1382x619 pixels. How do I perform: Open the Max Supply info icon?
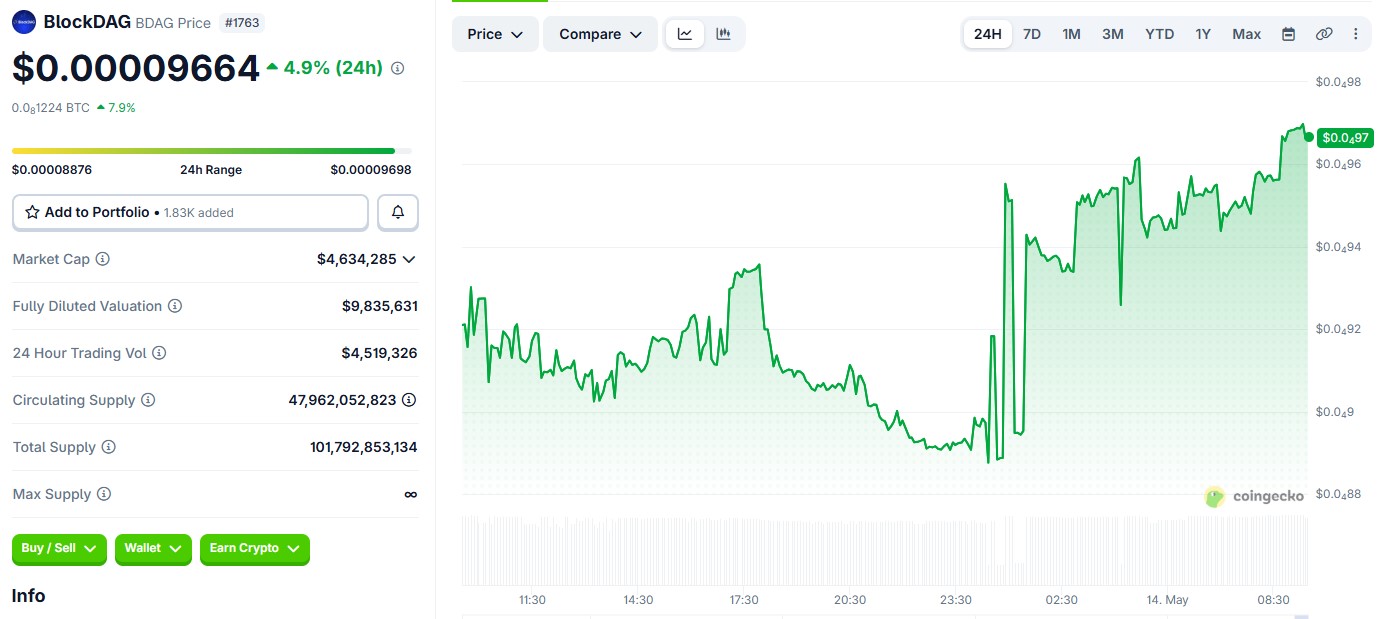click(104, 494)
